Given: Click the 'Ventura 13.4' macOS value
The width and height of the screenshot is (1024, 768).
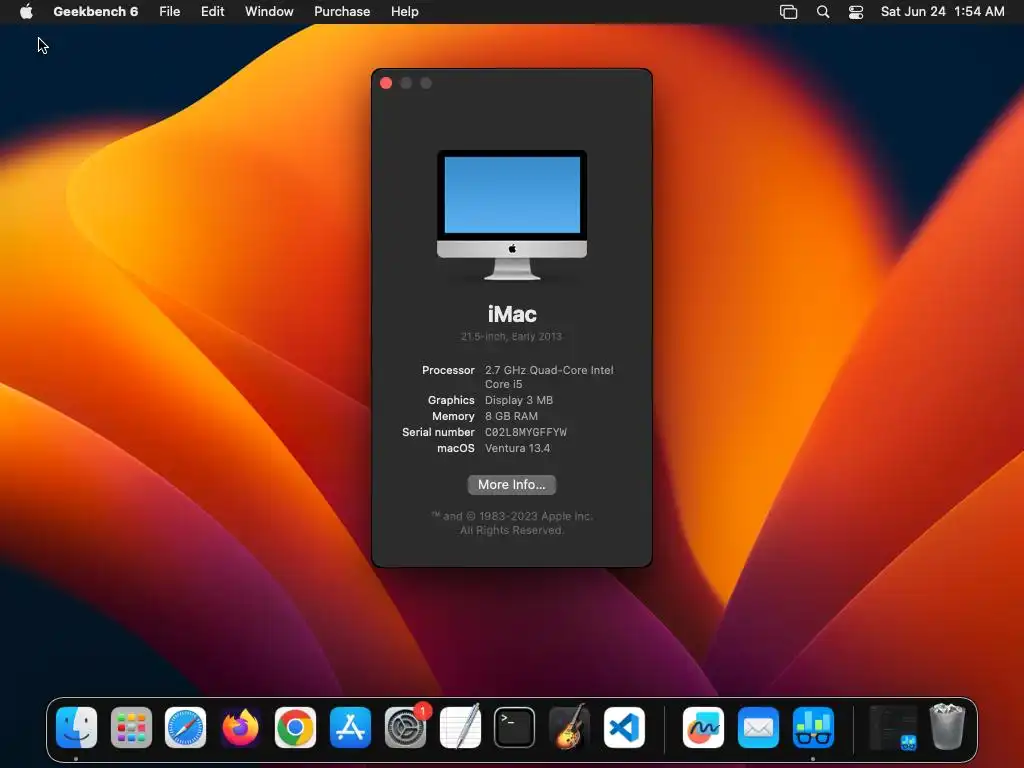Looking at the screenshot, I should click(x=517, y=448).
